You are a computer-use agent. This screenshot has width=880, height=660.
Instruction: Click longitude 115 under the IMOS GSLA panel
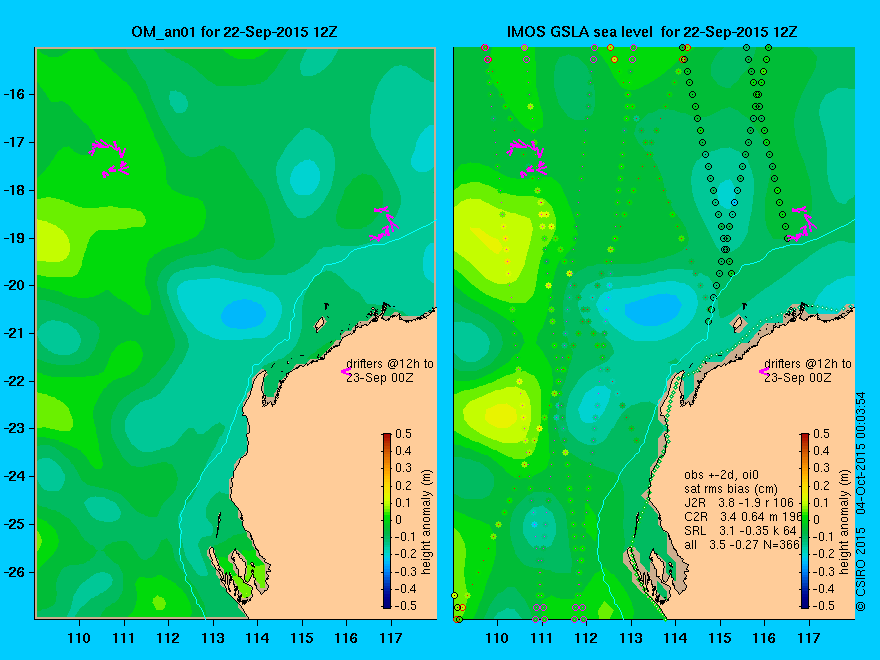click(720, 638)
